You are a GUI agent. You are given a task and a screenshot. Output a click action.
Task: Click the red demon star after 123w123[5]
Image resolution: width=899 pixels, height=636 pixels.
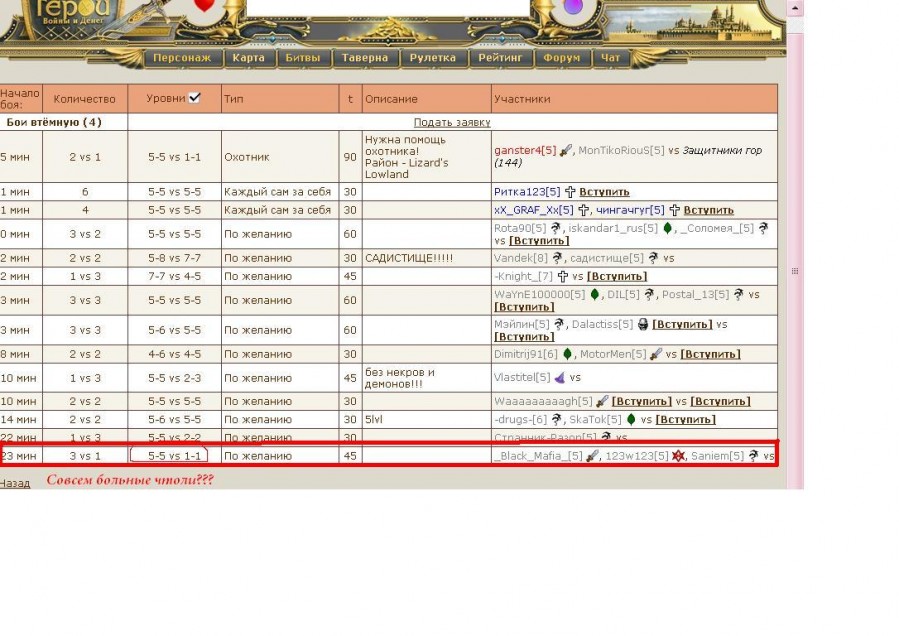tap(678, 456)
